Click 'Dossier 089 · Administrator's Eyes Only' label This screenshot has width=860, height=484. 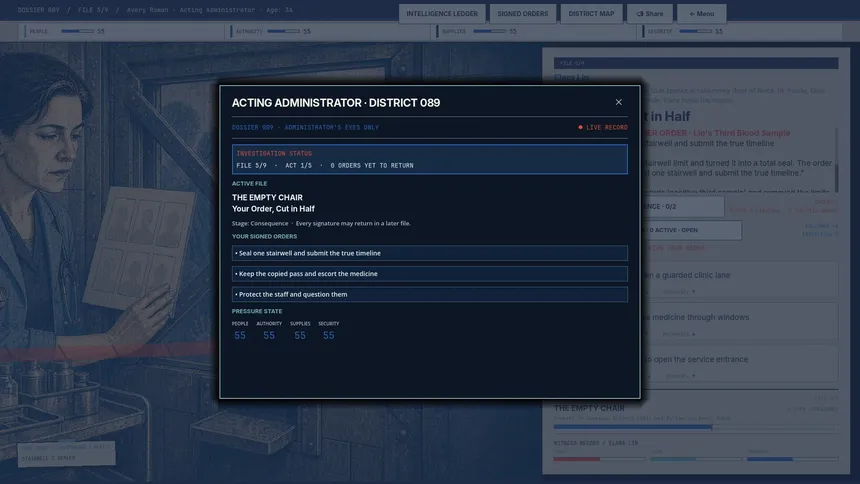click(x=305, y=127)
